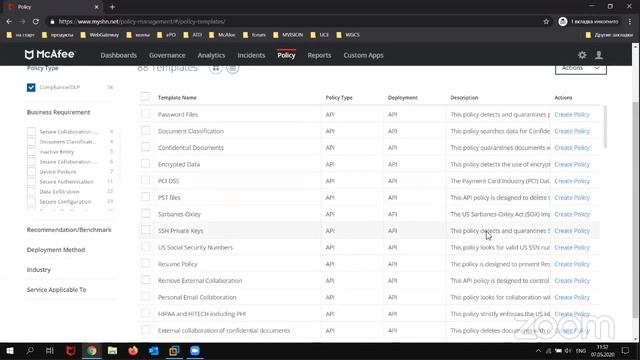Open the settings gear in McAfee header
The image size is (640, 360).
coord(582,55)
